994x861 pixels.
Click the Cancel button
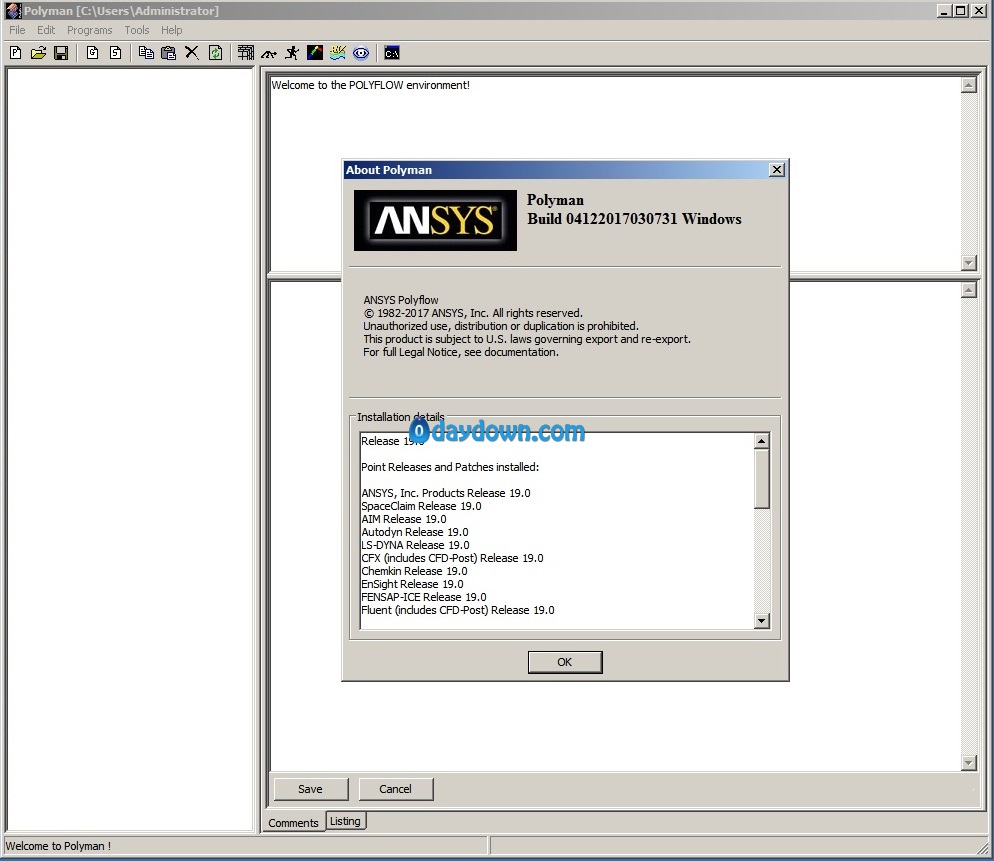[396, 789]
